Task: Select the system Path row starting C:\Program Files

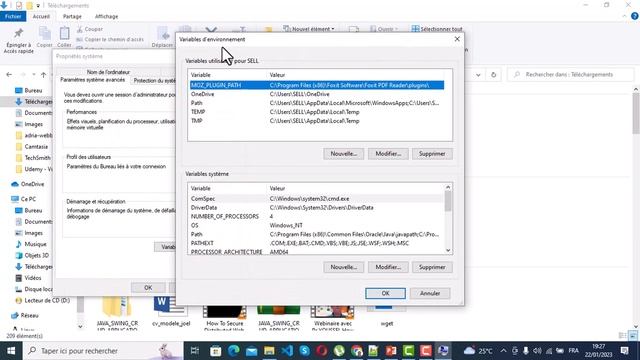Action: tap(317, 234)
